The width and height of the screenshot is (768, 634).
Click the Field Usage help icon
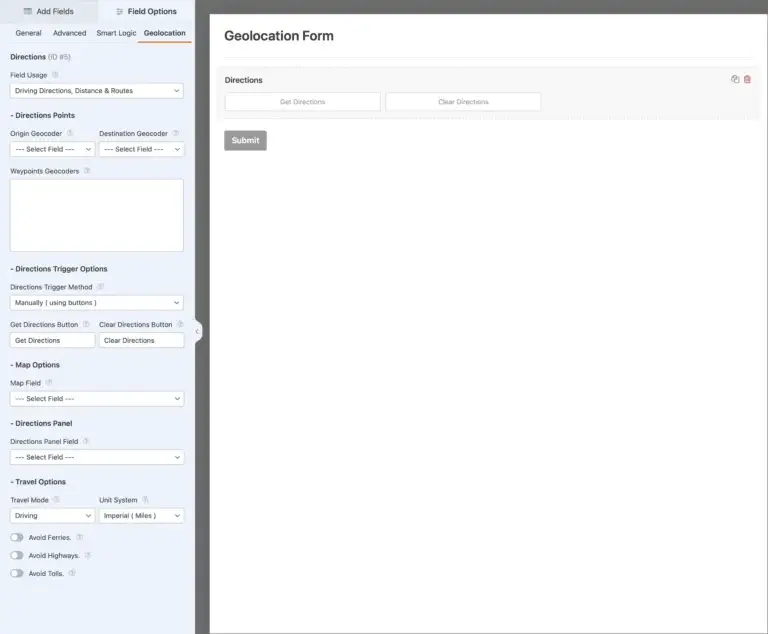tap(55, 75)
